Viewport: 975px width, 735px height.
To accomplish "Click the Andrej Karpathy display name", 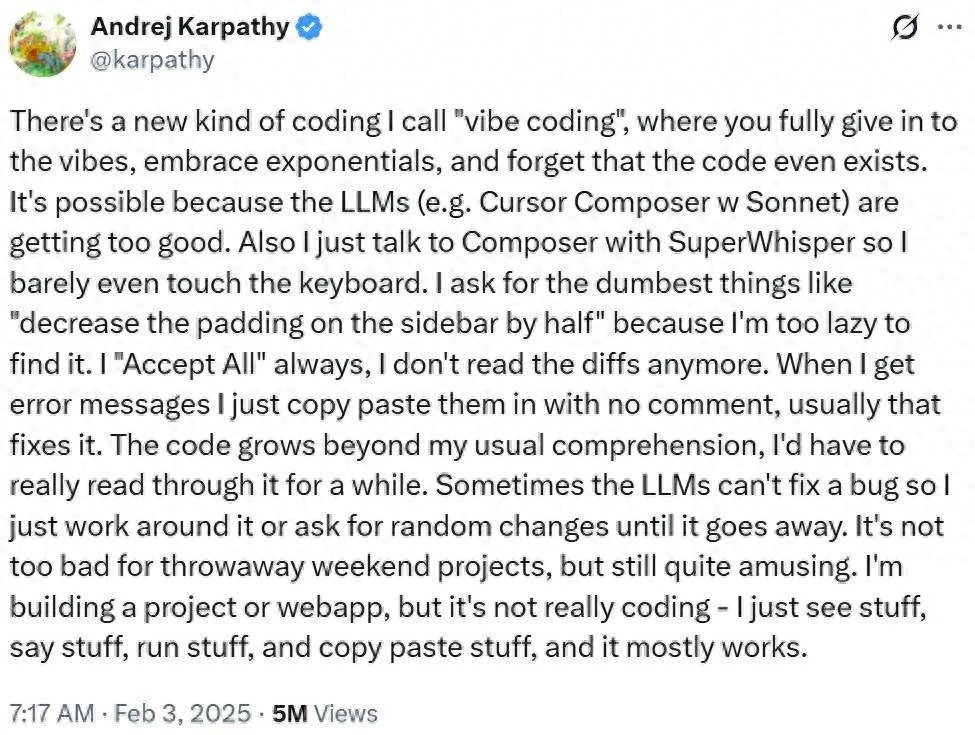I will click(190, 28).
